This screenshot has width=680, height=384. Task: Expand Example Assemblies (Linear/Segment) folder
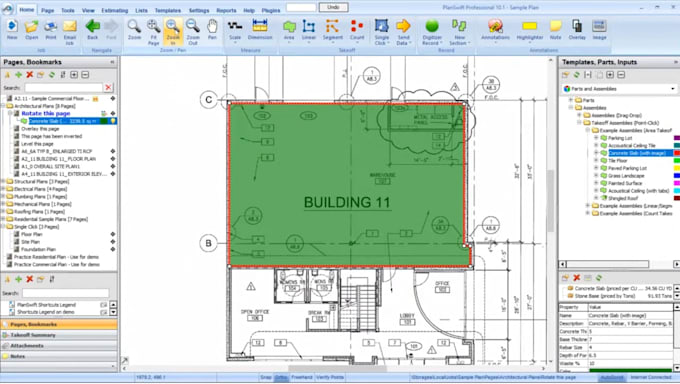[588, 206]
